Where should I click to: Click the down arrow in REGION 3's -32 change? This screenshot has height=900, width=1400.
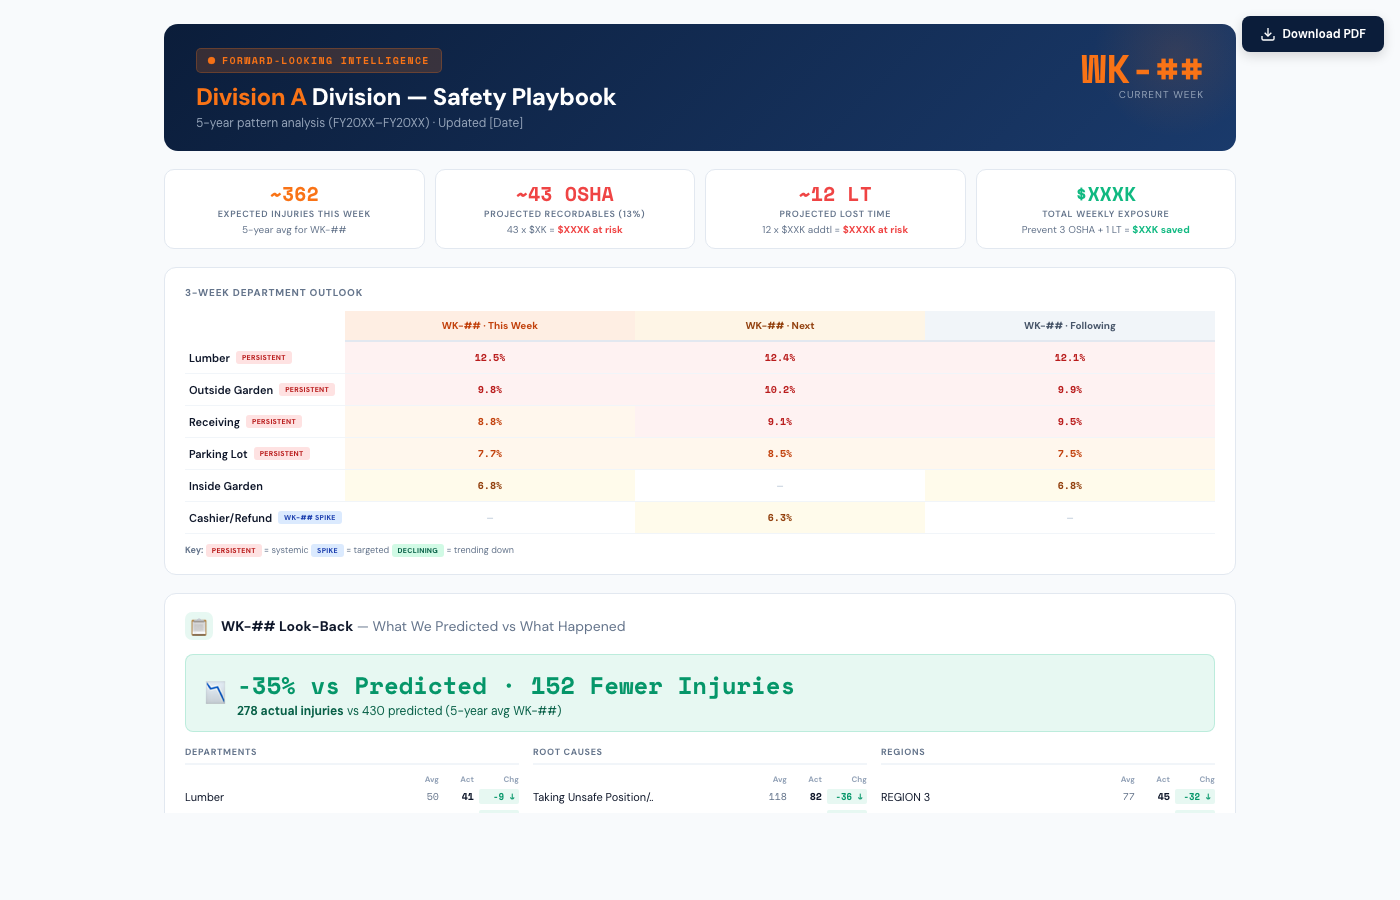pos(1208,797)
